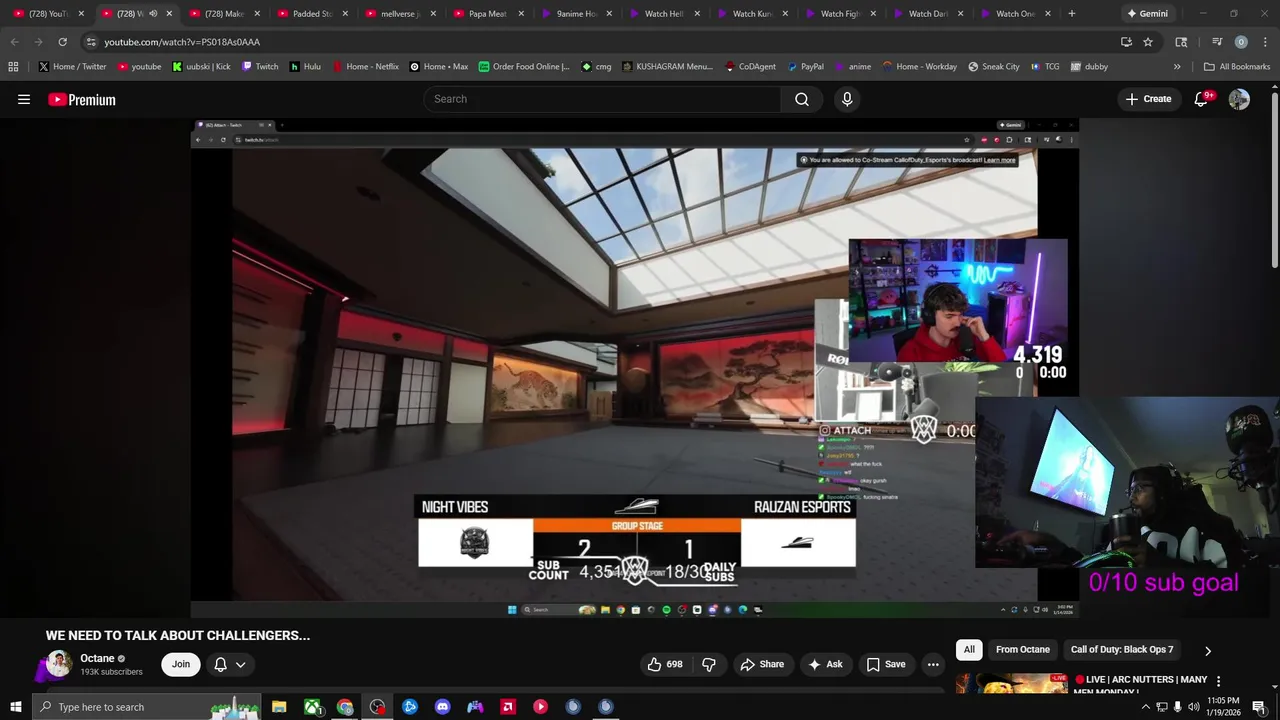Save video to playlist
Screen dimensions: 1280x720
pyautogui.click(x=886, y=664)
